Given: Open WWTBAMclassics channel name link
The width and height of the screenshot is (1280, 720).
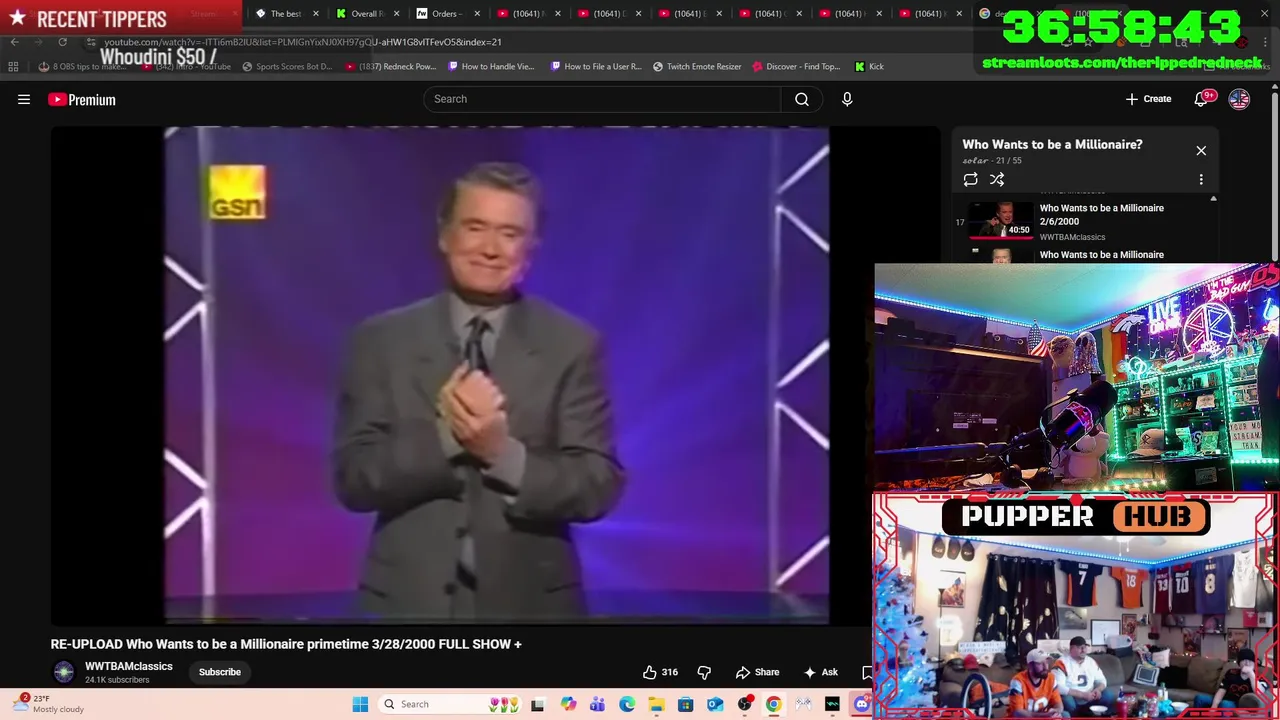Looking at the screenshot, I should click(x=129, y=666).
